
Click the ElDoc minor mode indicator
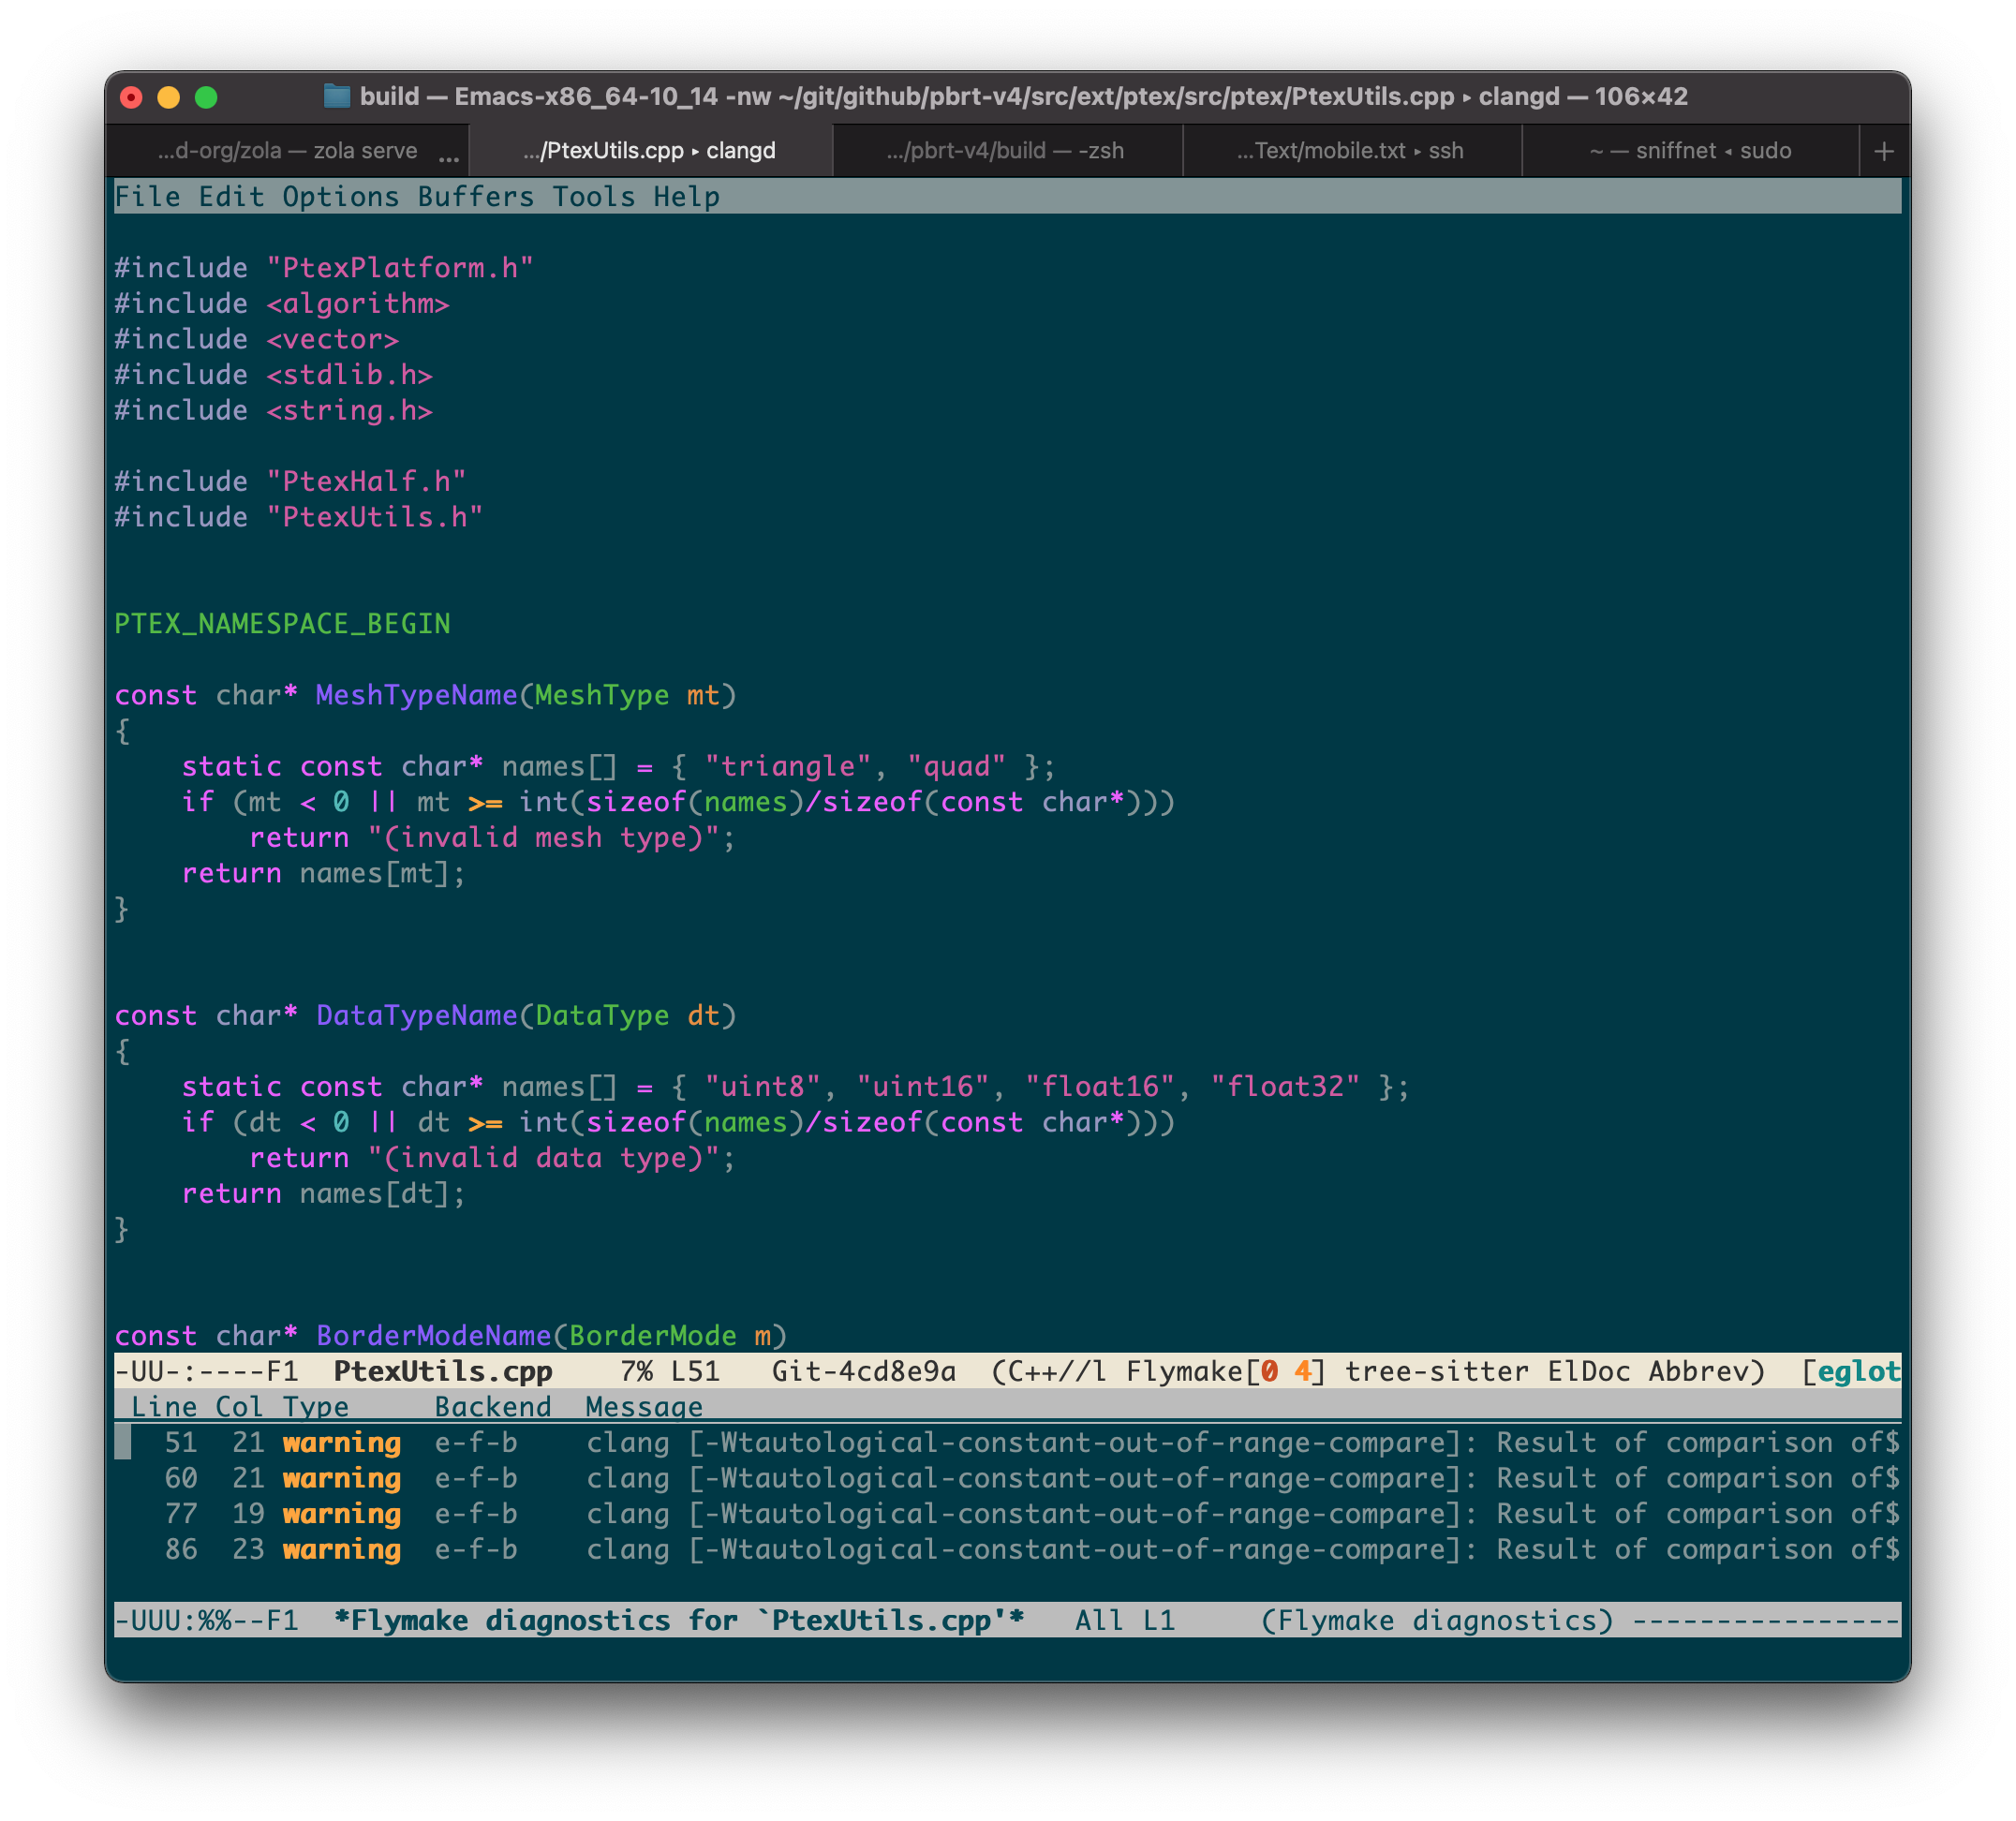pyautogui.click(x=1589, y=1371)
